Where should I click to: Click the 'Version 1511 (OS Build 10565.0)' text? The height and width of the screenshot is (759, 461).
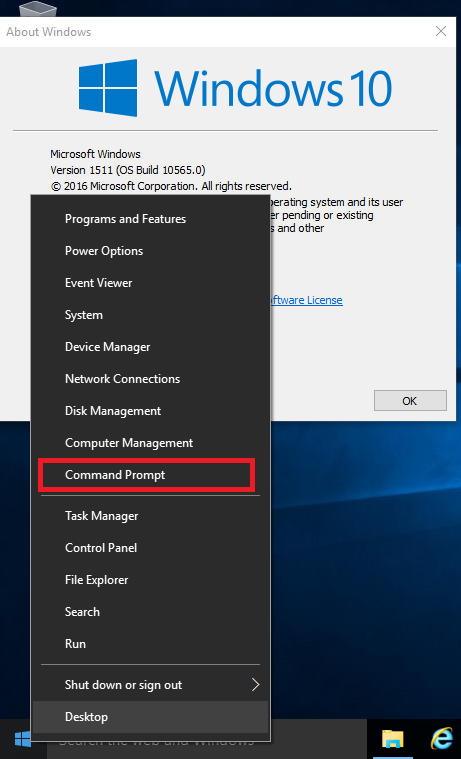point(128,170)
